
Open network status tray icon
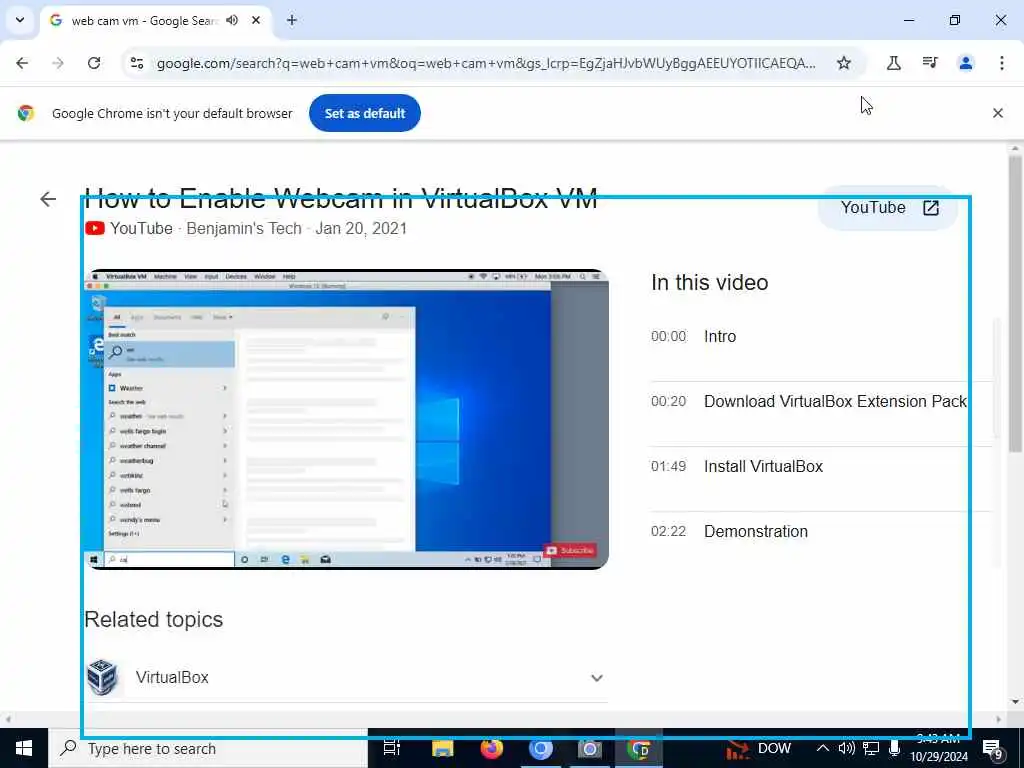(871, 748)
